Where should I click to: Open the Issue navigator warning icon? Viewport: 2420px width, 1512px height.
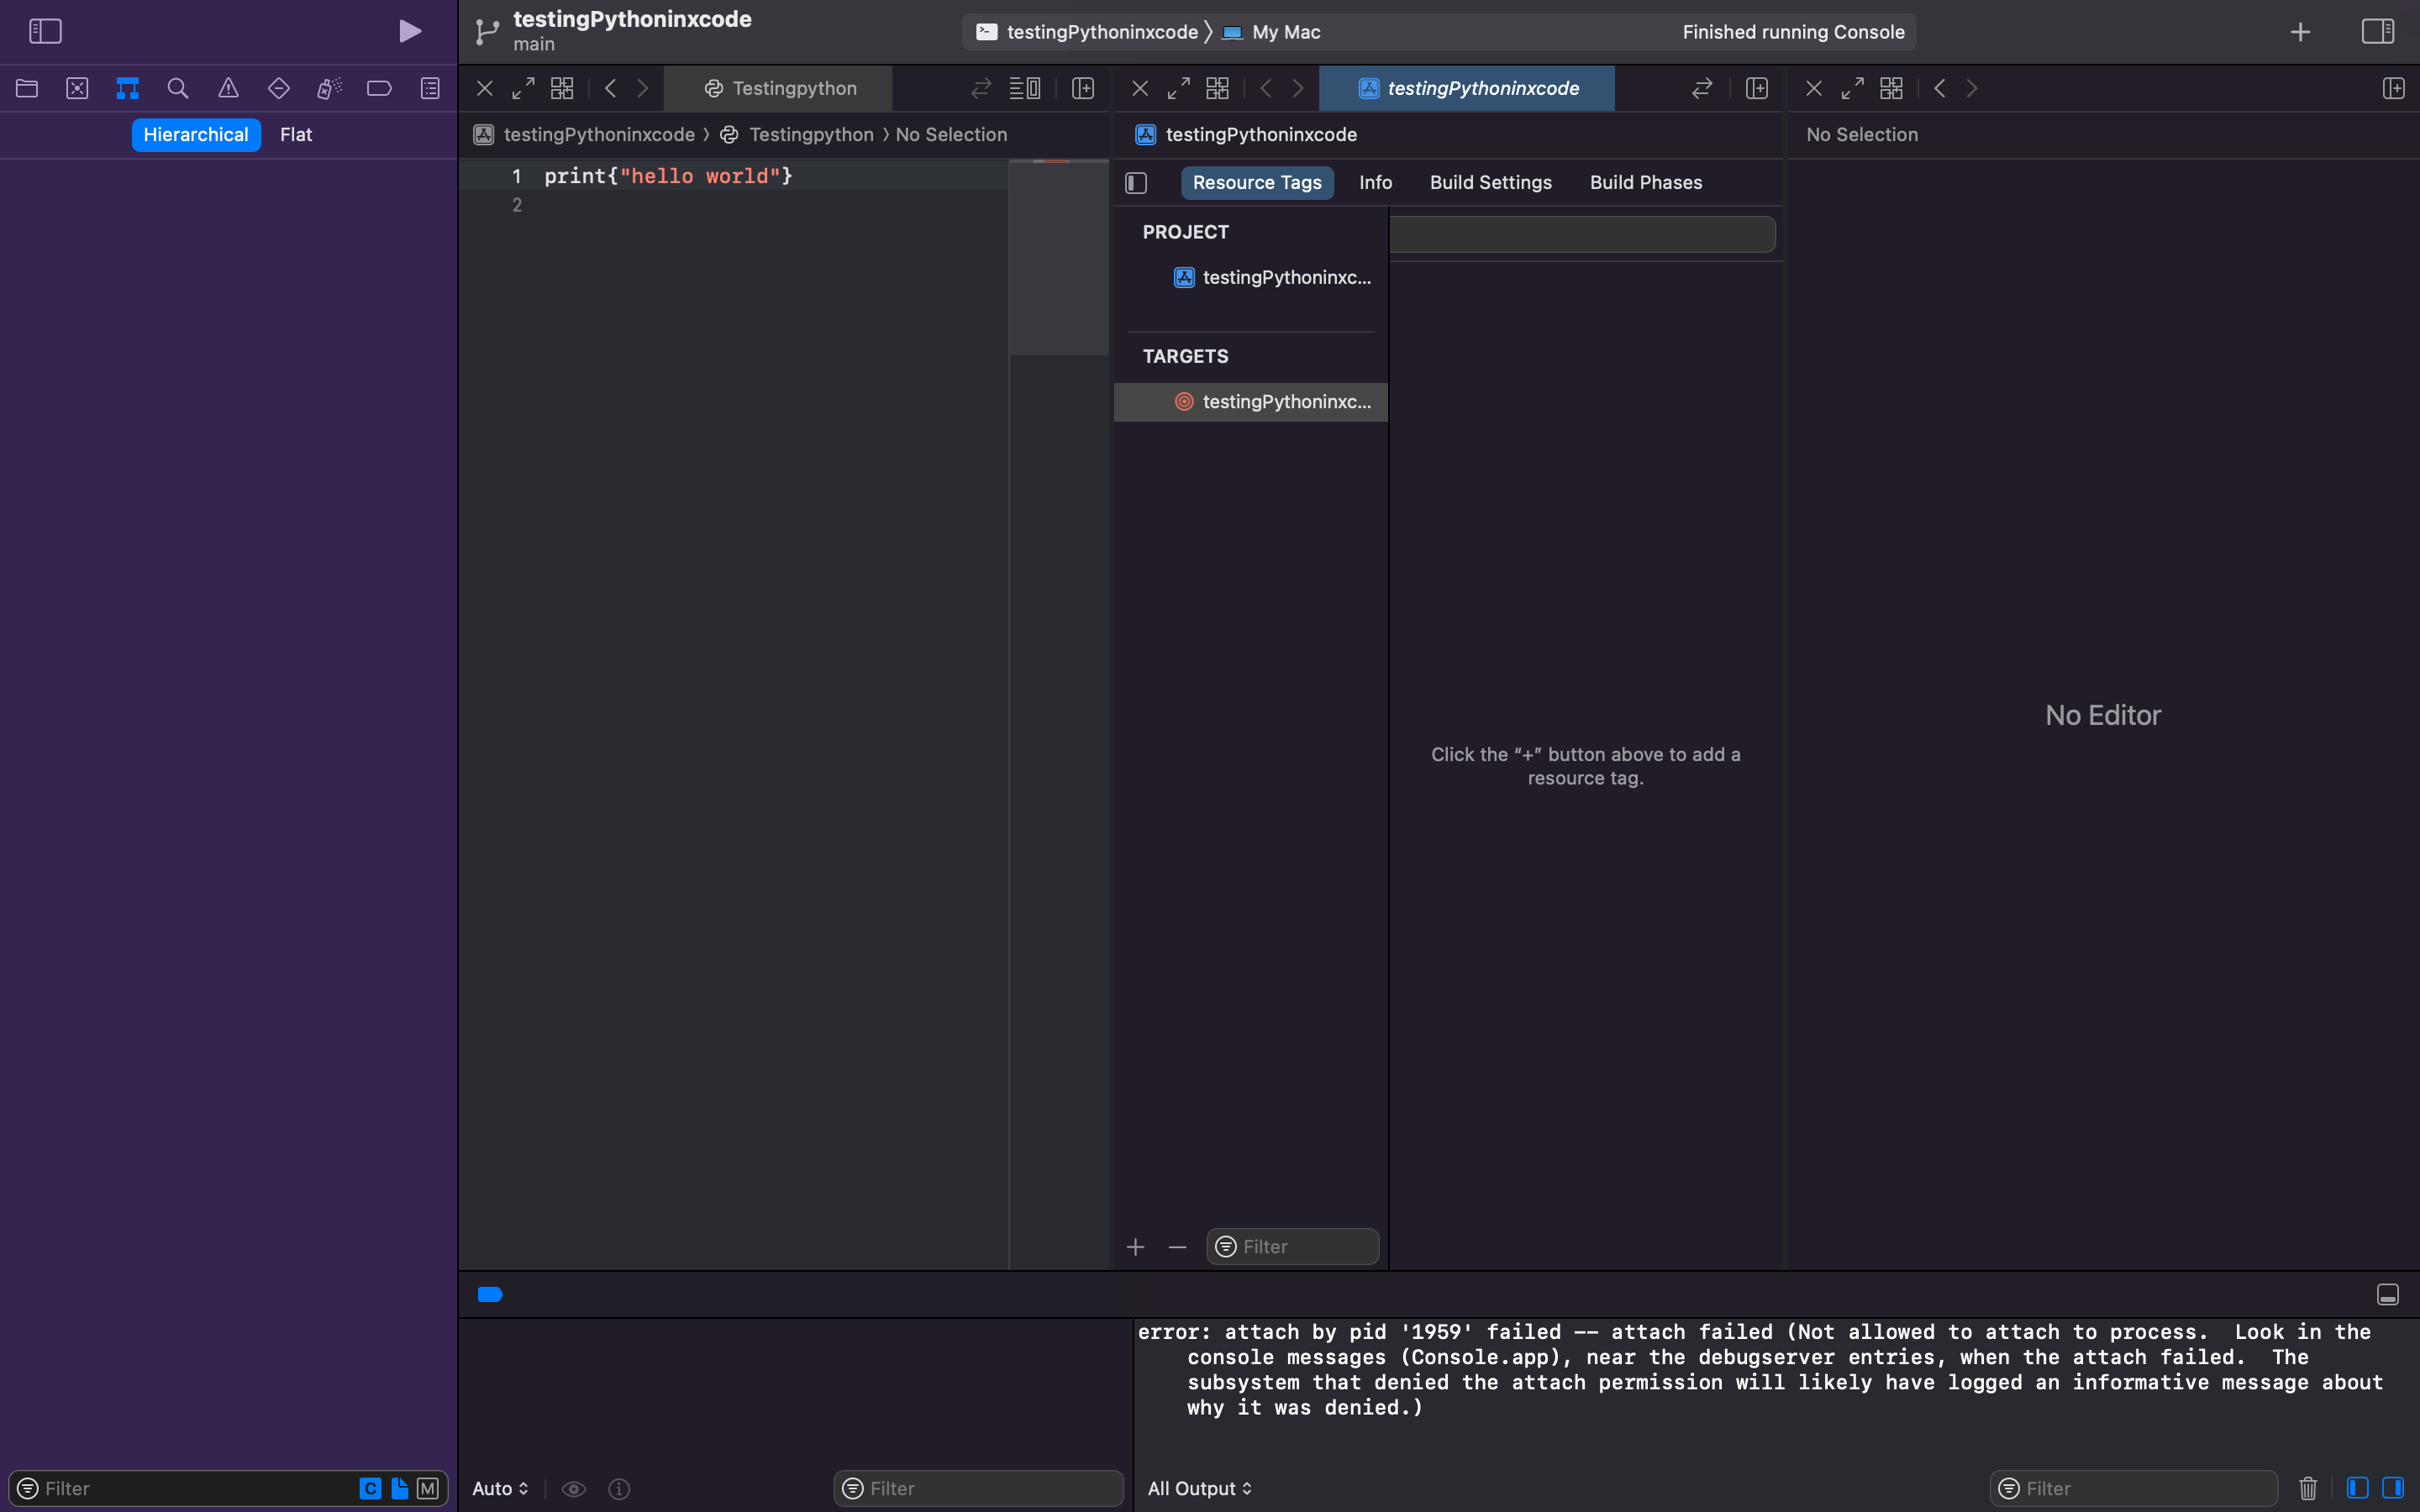[x=228, y=88]
